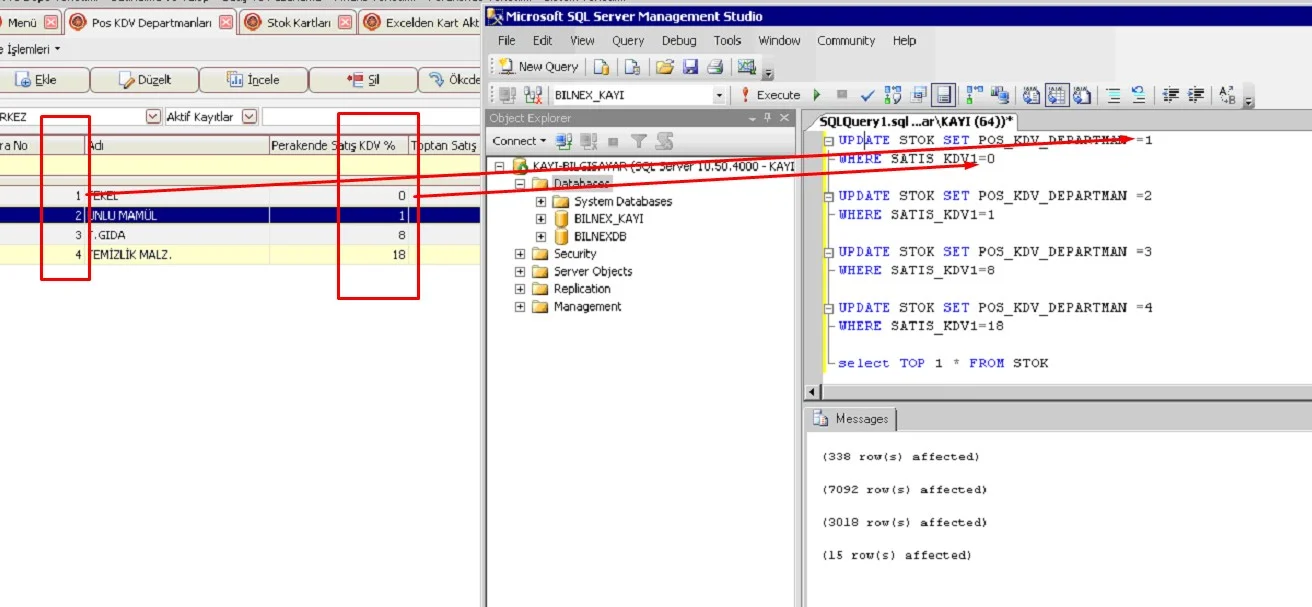Open the Community menu in SSMS
The width and height of the screenshot is (1312, 607).
pyautogui.click(x=846, y=41)
